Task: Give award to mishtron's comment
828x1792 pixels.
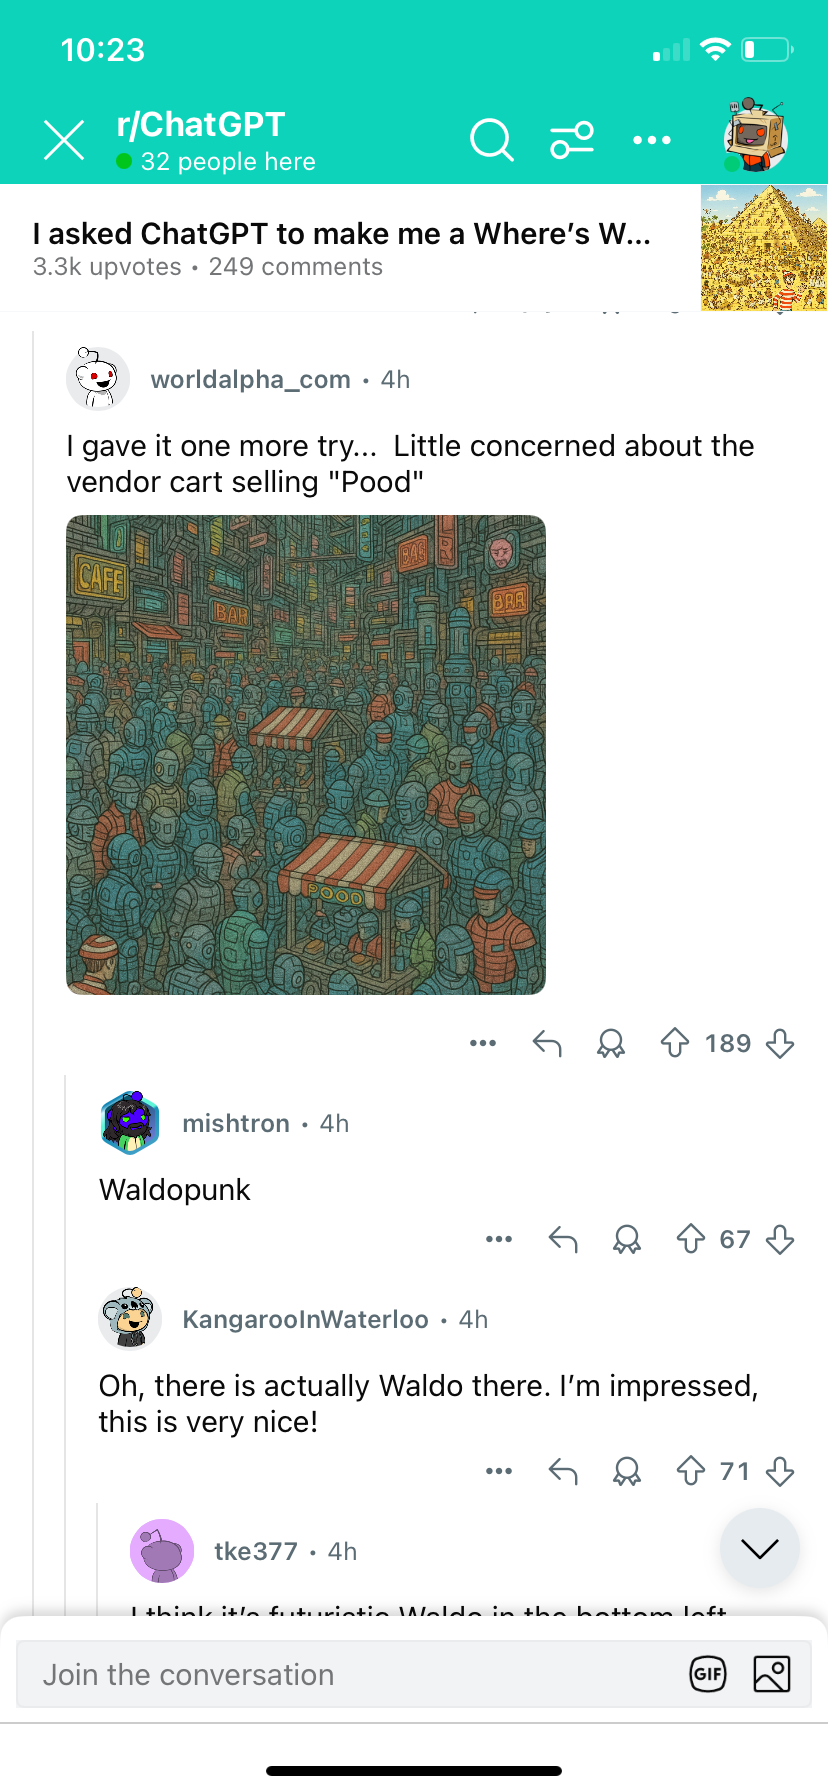Action: coord(627,1239)
